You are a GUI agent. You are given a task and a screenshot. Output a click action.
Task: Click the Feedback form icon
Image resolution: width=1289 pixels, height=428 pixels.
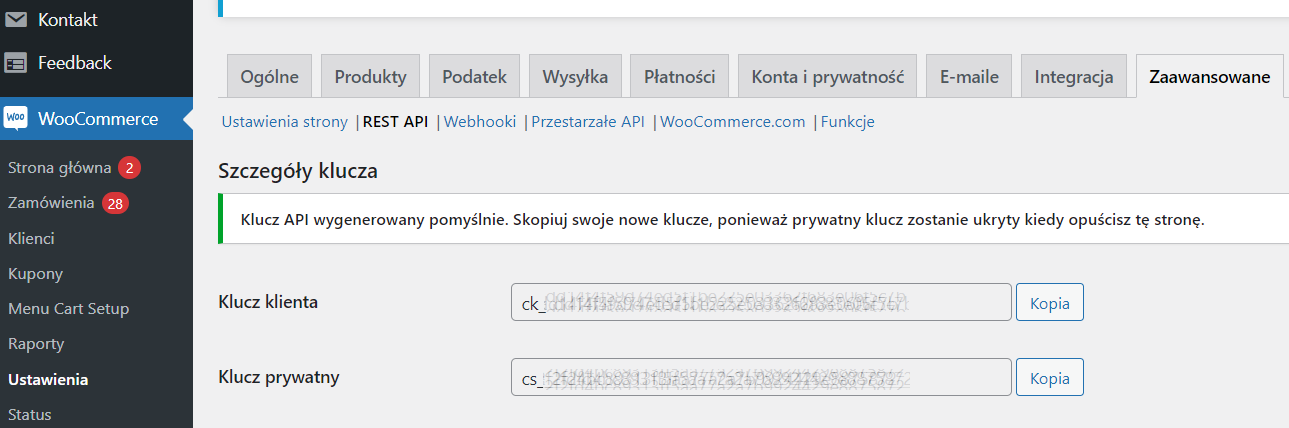[16, 63]
